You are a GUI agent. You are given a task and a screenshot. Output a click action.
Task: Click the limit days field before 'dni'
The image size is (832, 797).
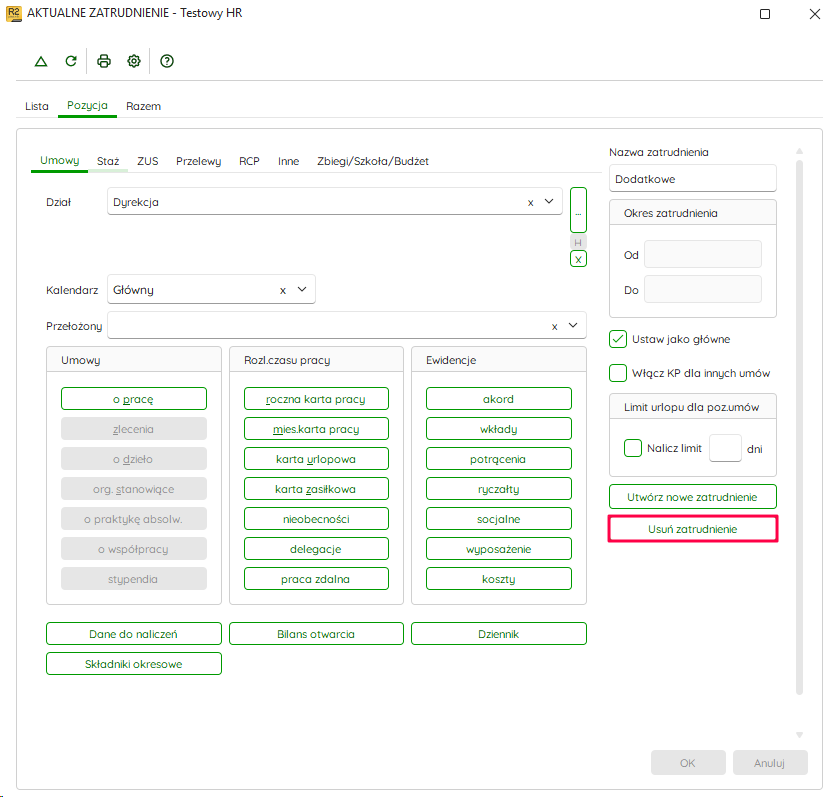(725, 448)
